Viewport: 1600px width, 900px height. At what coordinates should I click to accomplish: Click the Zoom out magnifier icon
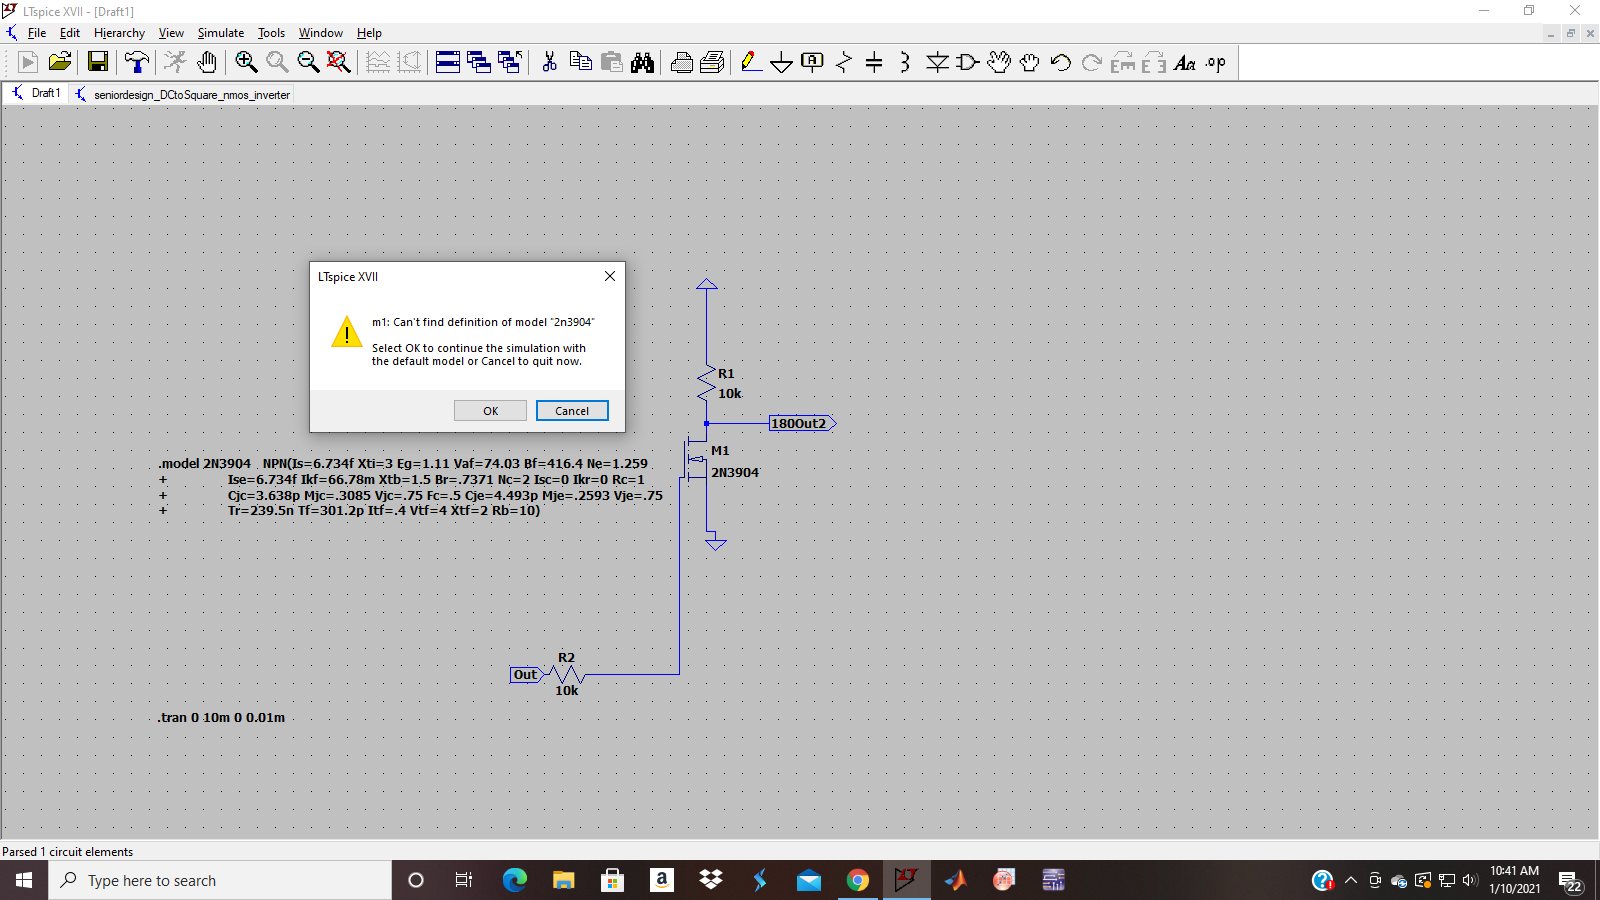point(308,62)
